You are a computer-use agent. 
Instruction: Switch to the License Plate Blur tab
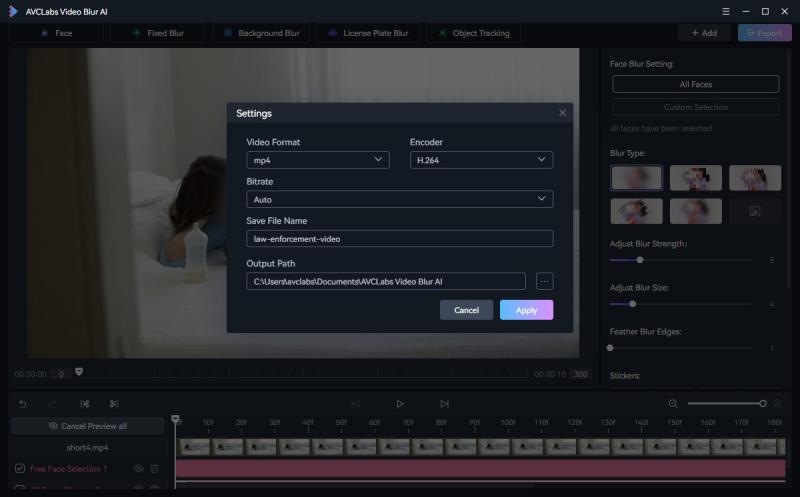(368, 33)
